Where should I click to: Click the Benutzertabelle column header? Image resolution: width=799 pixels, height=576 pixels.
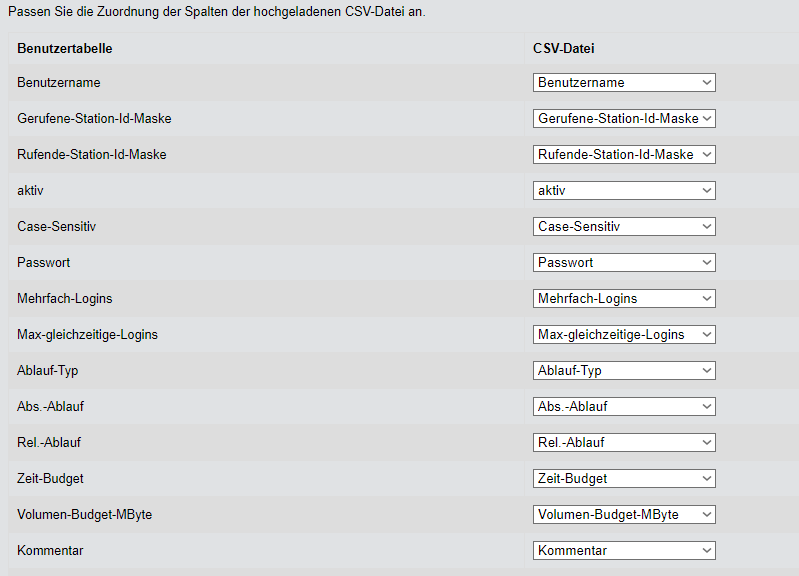(65, 48)
